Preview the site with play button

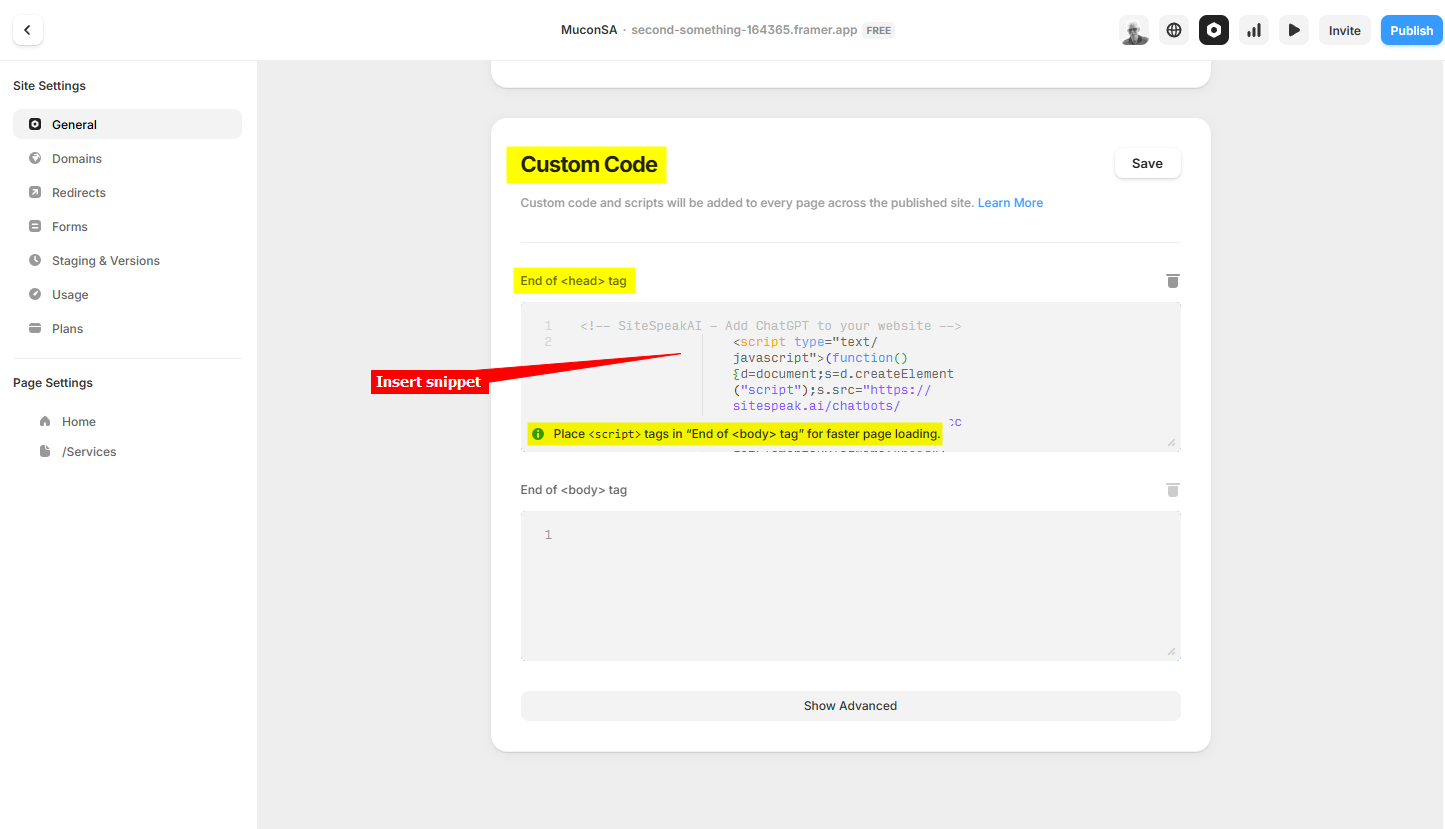coord(1294,31)
